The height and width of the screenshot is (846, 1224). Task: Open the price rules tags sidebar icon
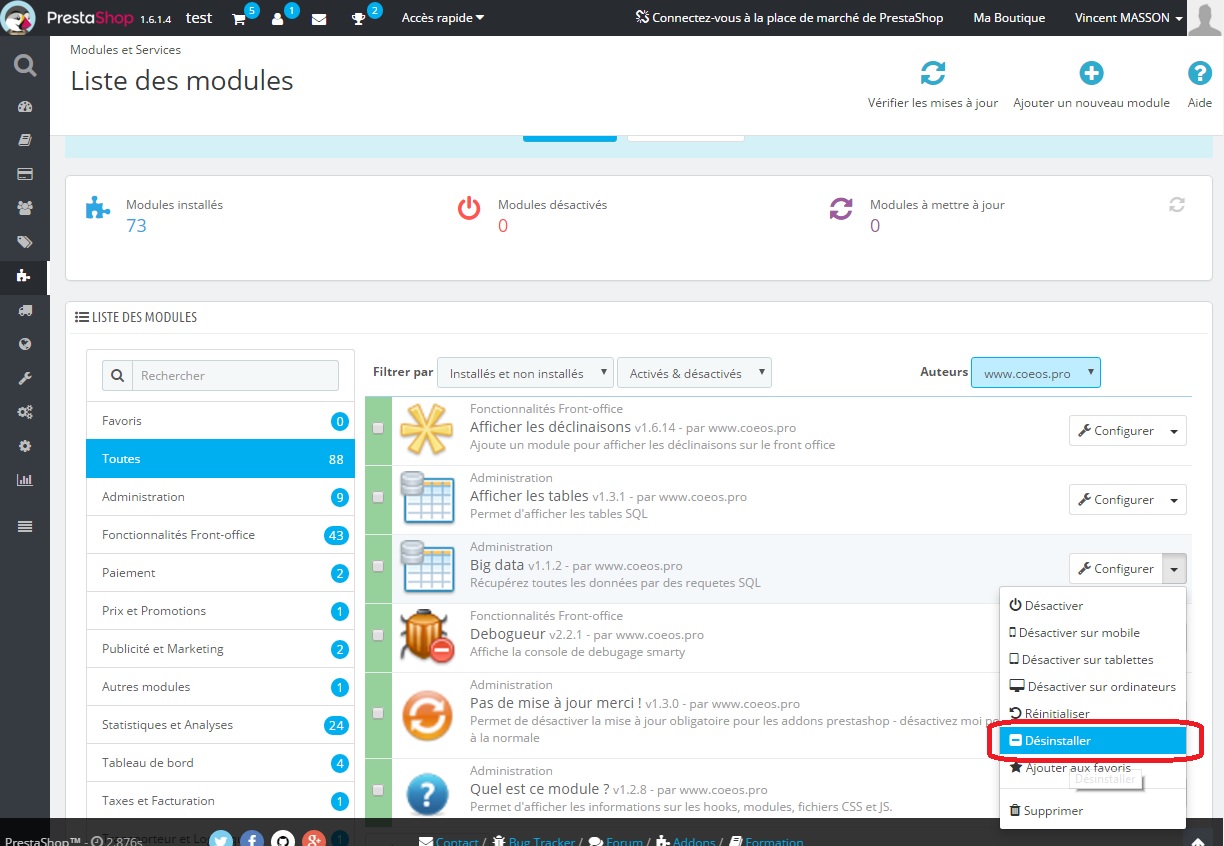pyautogui.click(x=25, y=242)
